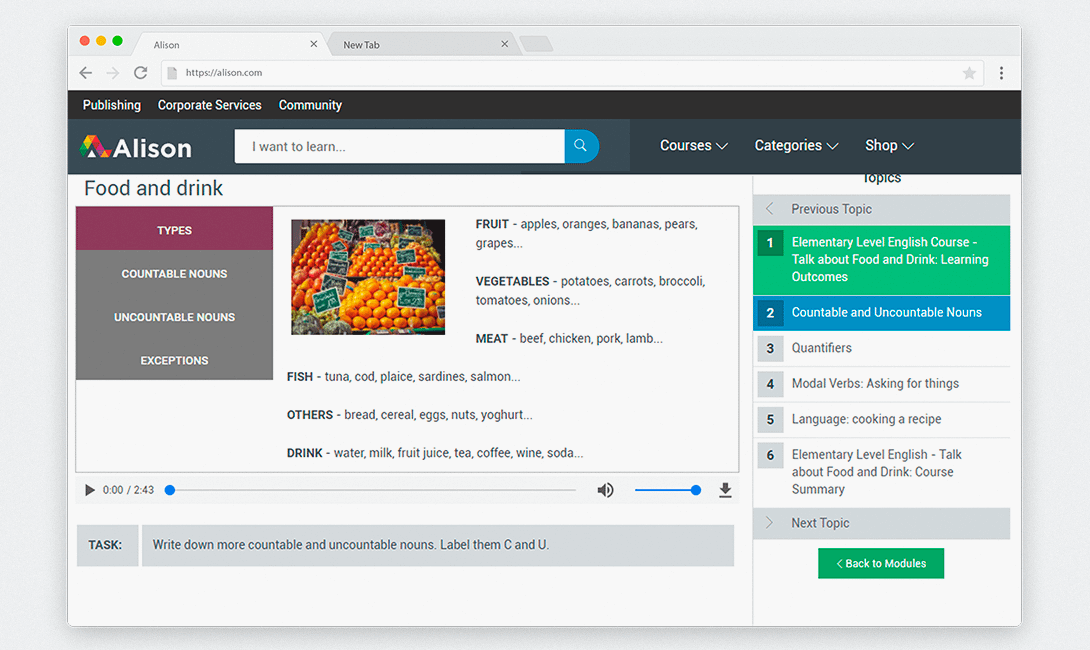This screenshot has height=650, width=1090.
Task: Reload the page with the refresh icon
Action: coord(140,72)
